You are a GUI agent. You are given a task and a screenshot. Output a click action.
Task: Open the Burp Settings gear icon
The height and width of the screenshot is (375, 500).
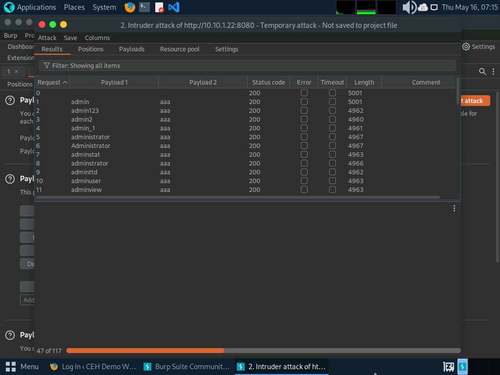pos(466,47)
